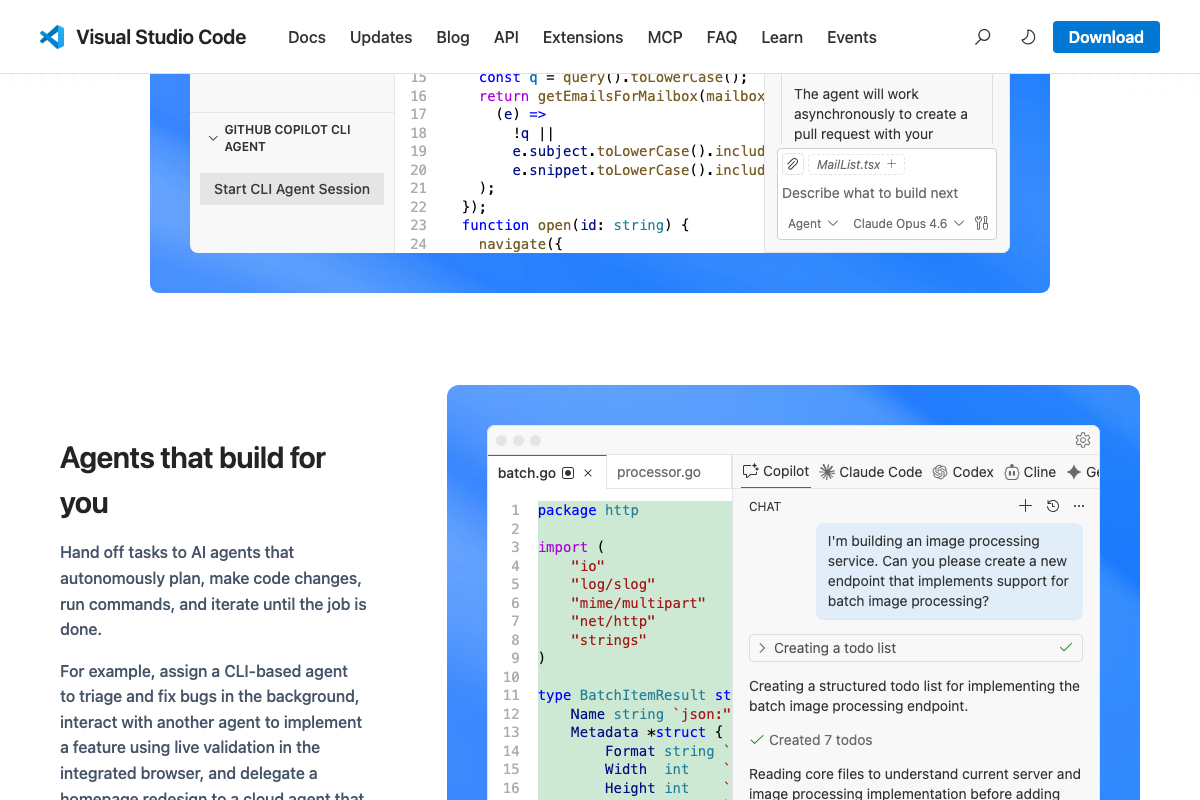The image size is (1200, 800).
Task: Open the Cline robot icon tab
Action: [x=1010, y=471]
